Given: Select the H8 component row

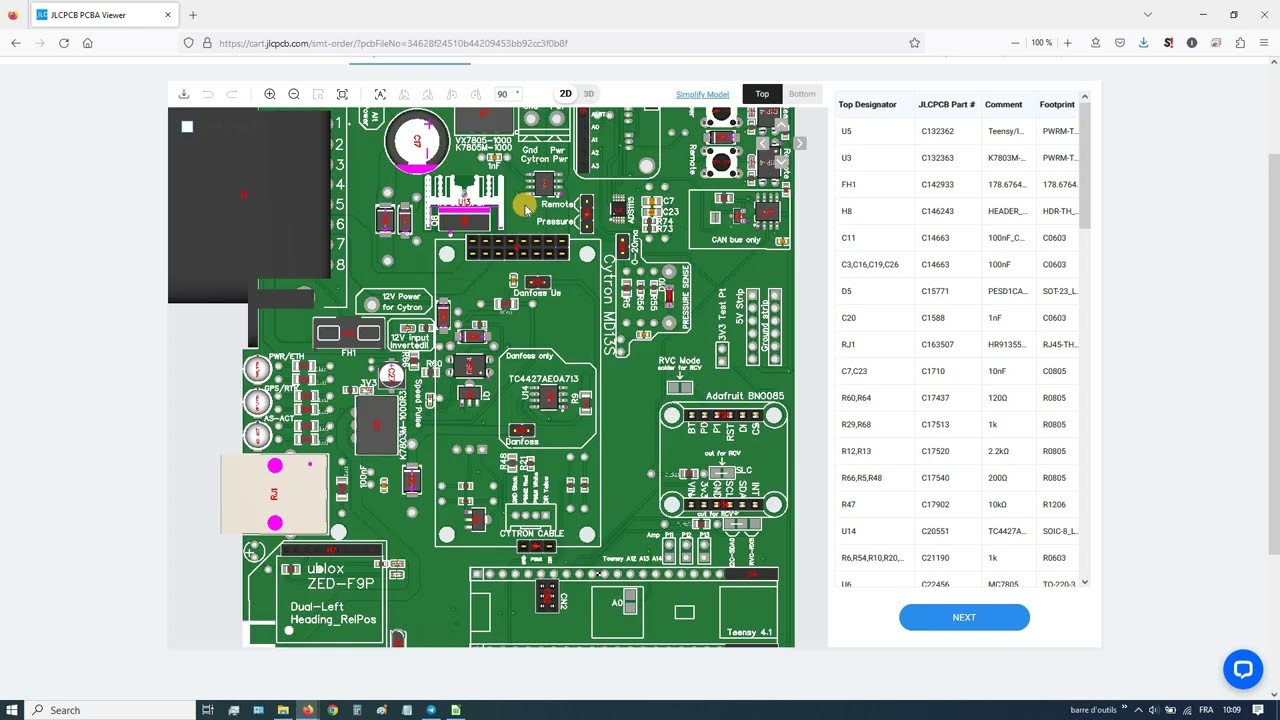Looking at the screenshot, I should pos(958,211).
